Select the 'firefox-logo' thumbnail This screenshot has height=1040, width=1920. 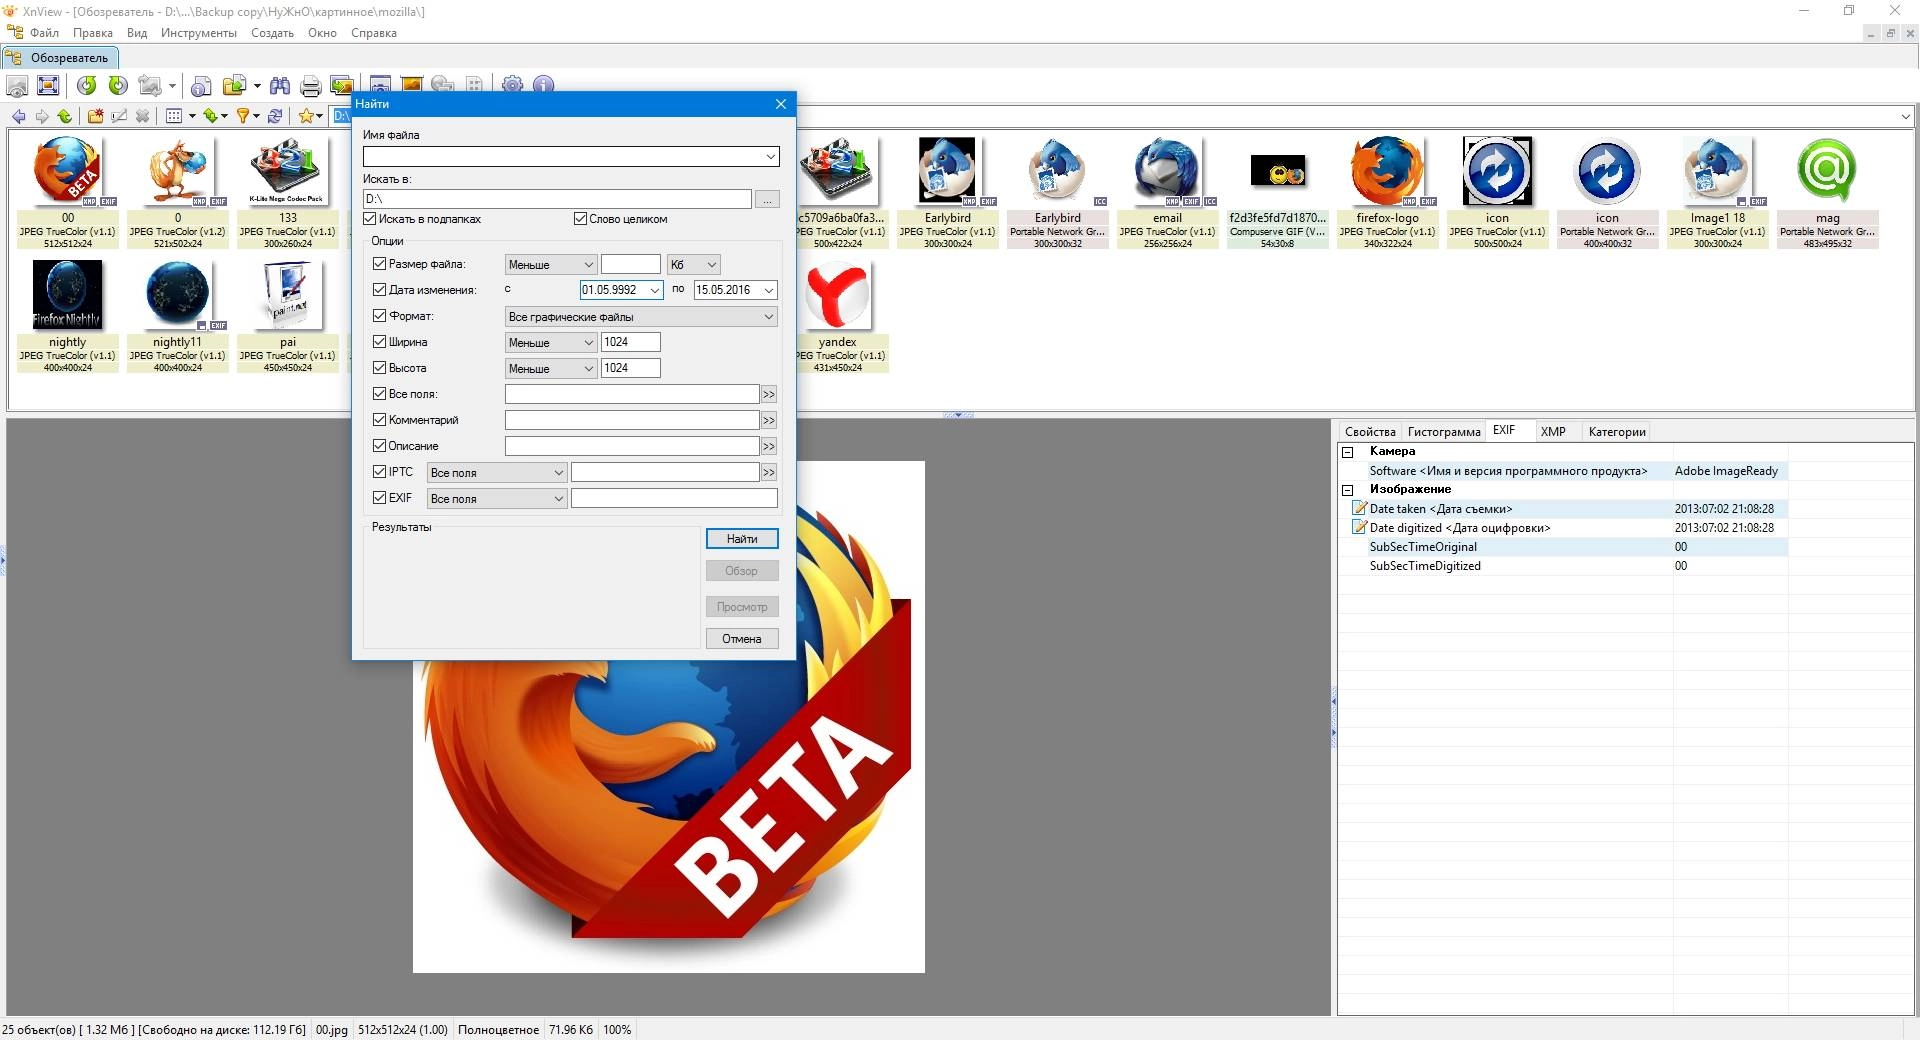pyautogui.click(x=1387, y=192)
